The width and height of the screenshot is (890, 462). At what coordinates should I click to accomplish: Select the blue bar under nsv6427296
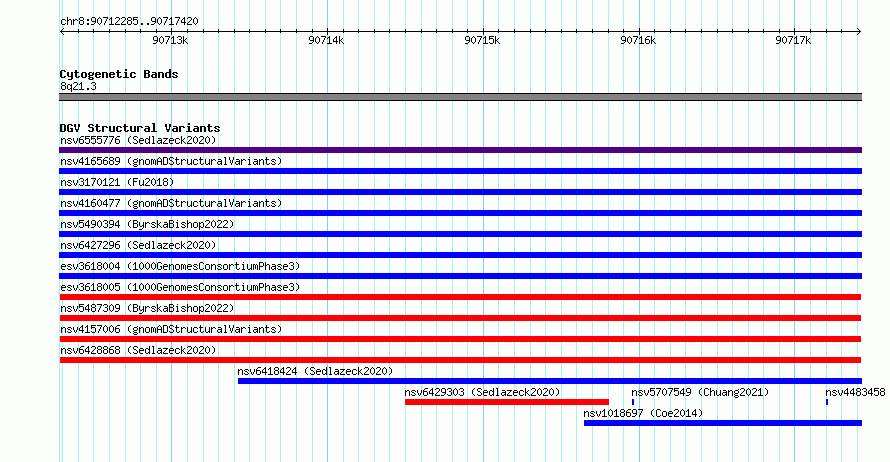tap(460, 255)
